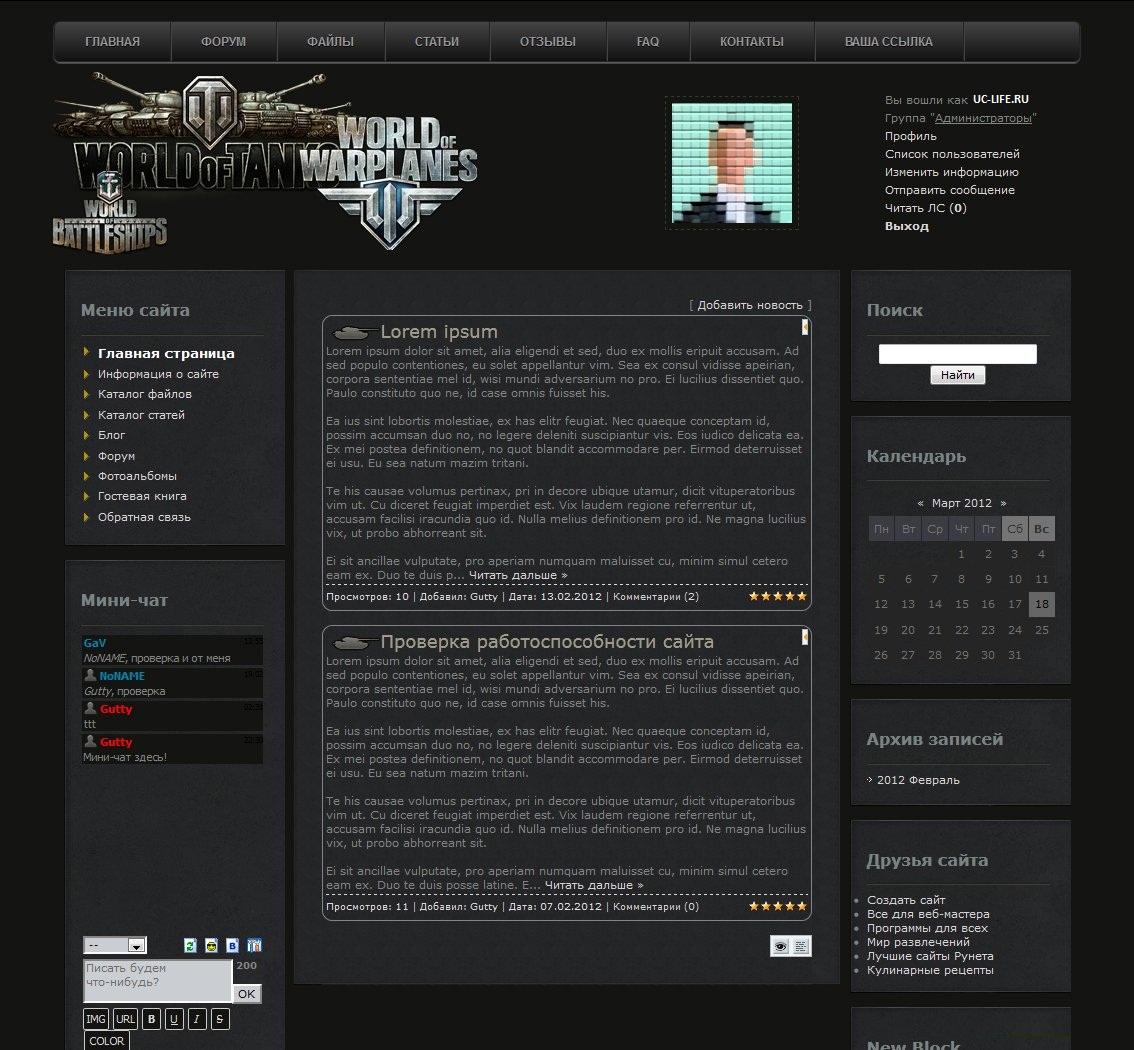Image resolution: width=1134 pixels, height=1050 pixels.
Task: Open the FAQ top menu item
Action: click(648, 42)
